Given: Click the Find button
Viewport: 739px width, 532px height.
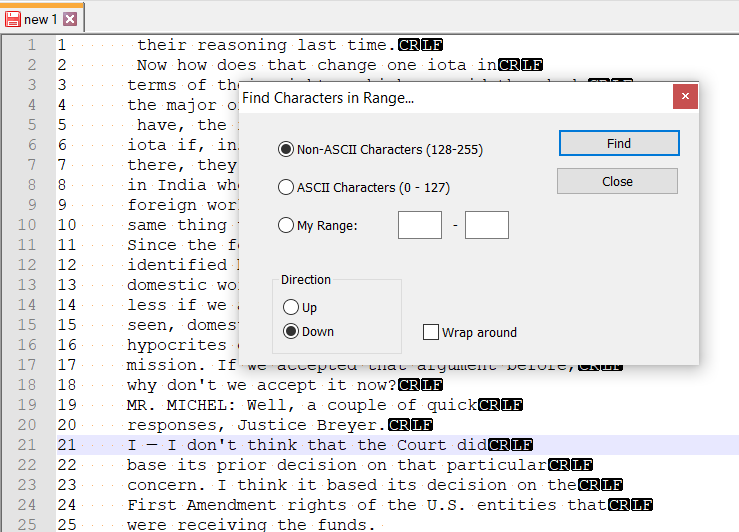Looking at the screenshot, I should tap(619, 143).
